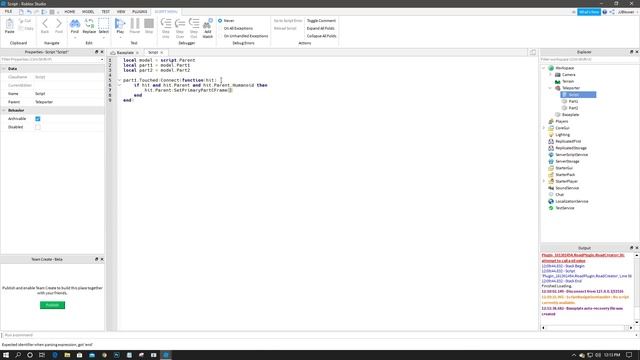Click the Pause test icon
This screenshot has width=640, height=360.
pos(135,23)
